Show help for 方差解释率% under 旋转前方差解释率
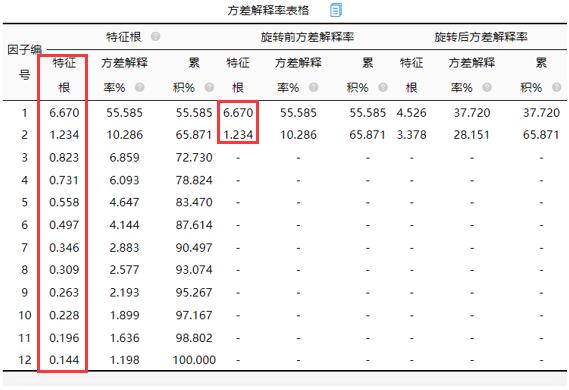Viewport: 569px width, 390px height. click(x=313, y=87)
